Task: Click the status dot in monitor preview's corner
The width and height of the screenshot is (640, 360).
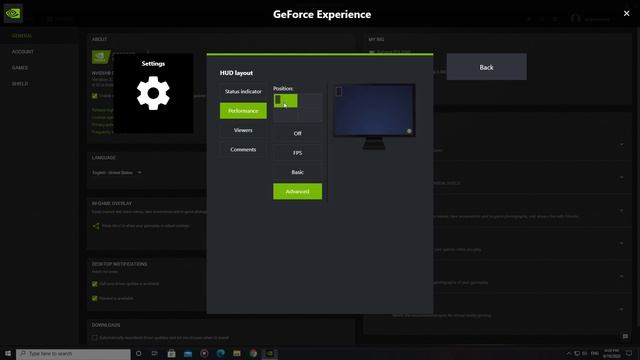Action: coord(409,131)
